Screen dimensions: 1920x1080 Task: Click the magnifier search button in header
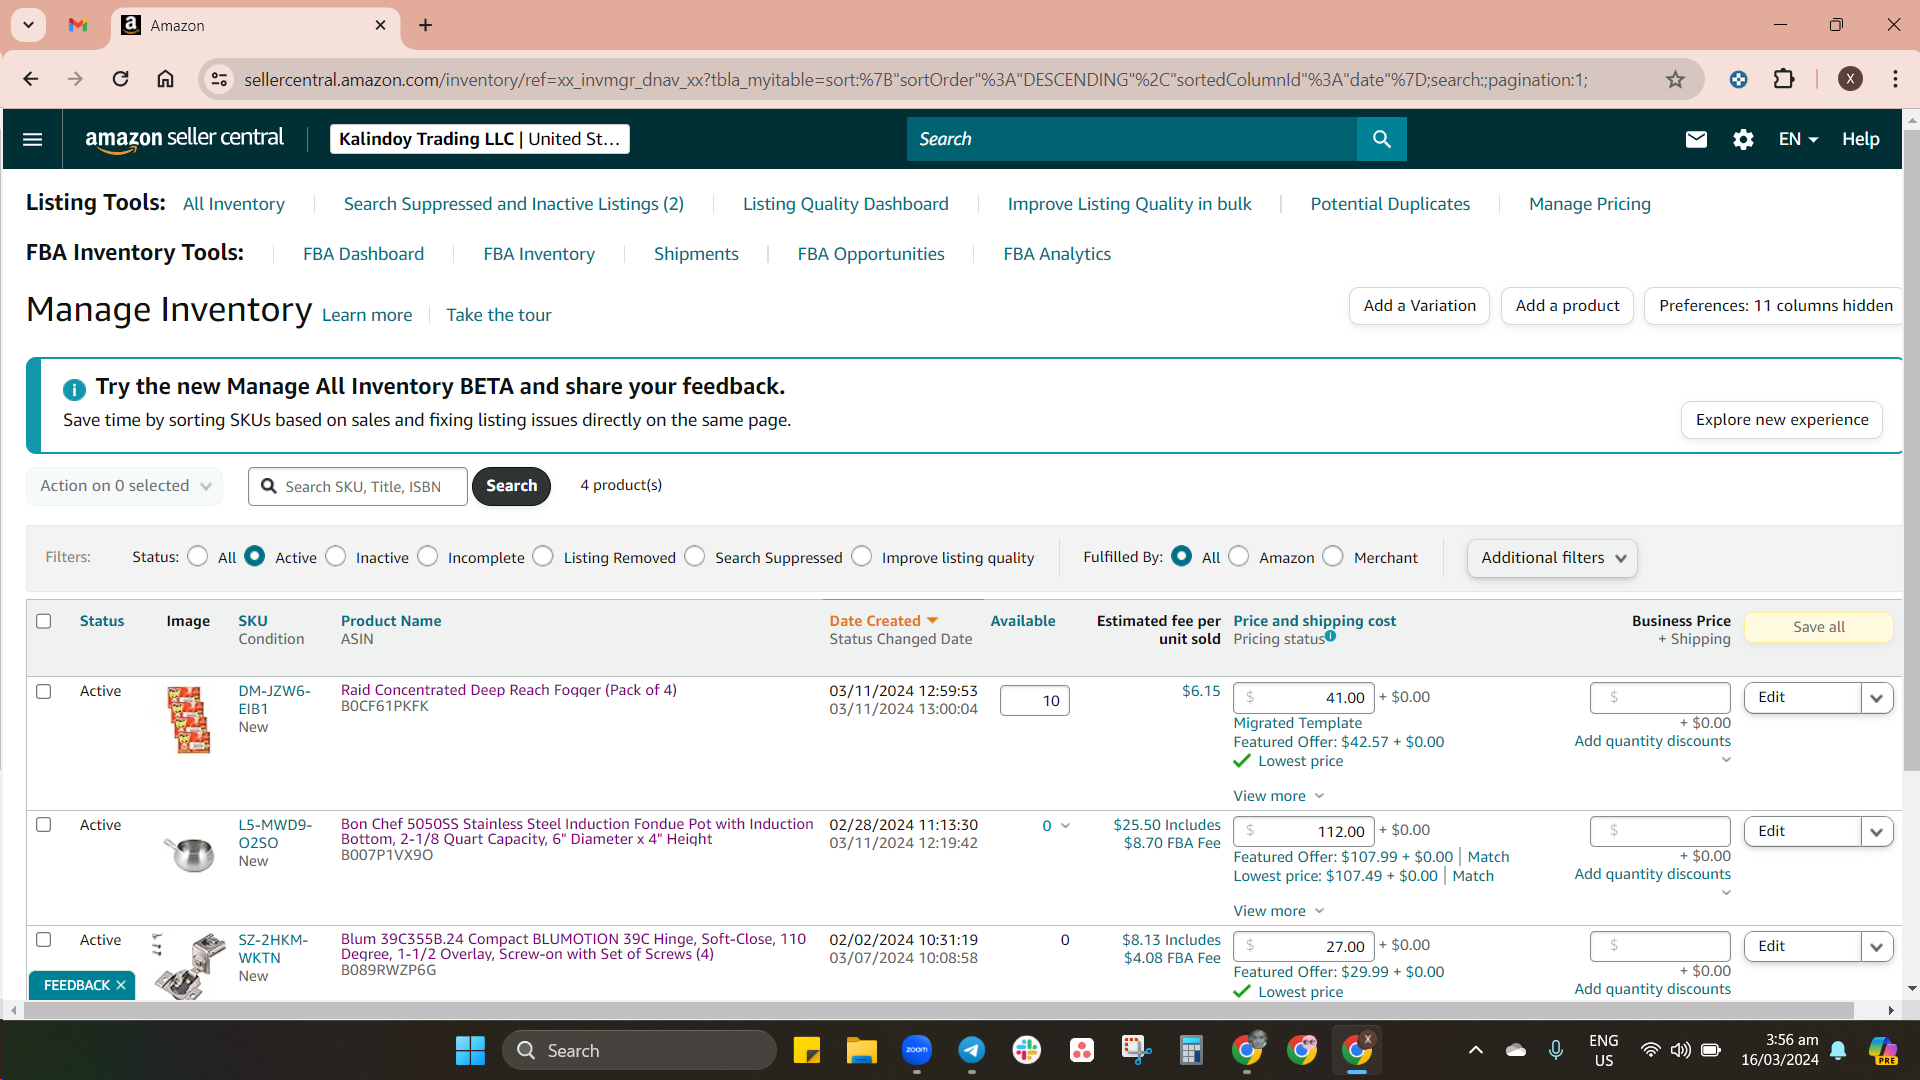[x=1381, y=139]
